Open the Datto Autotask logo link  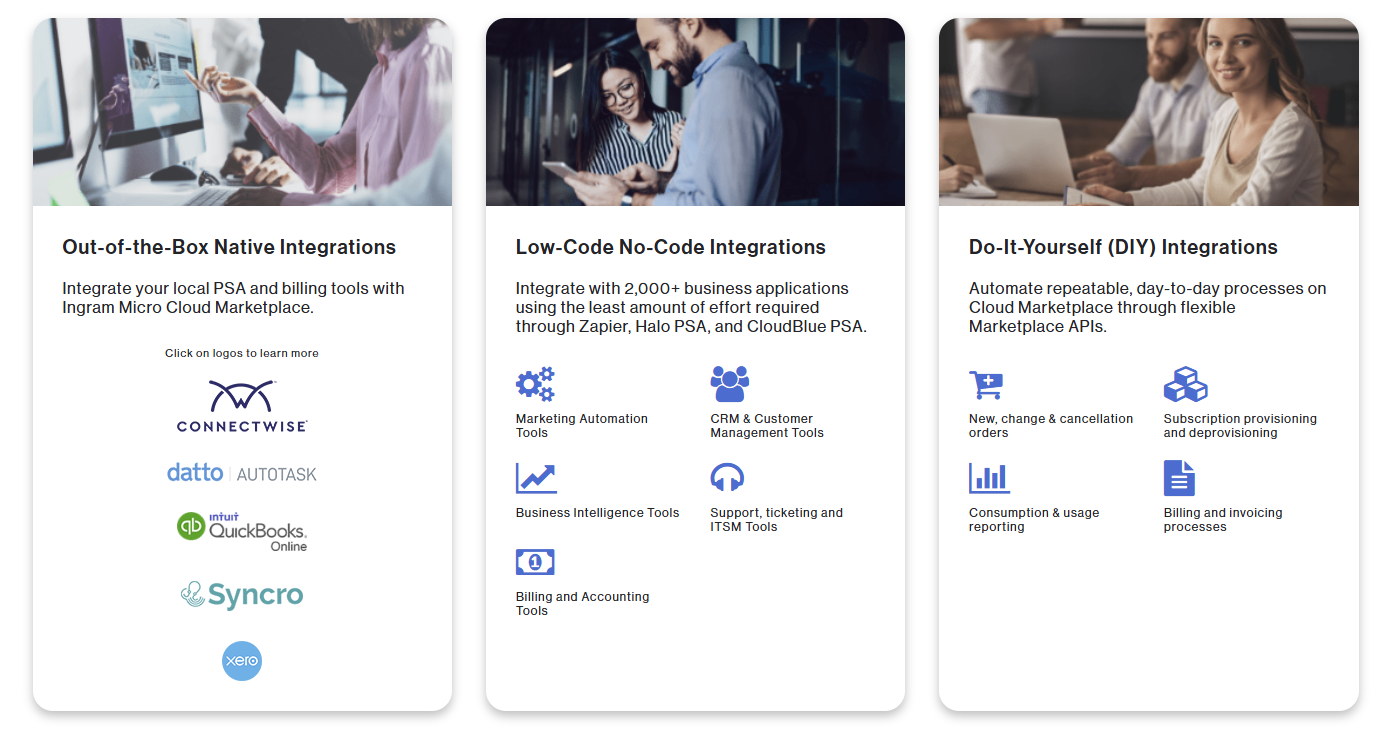point(242,473)
